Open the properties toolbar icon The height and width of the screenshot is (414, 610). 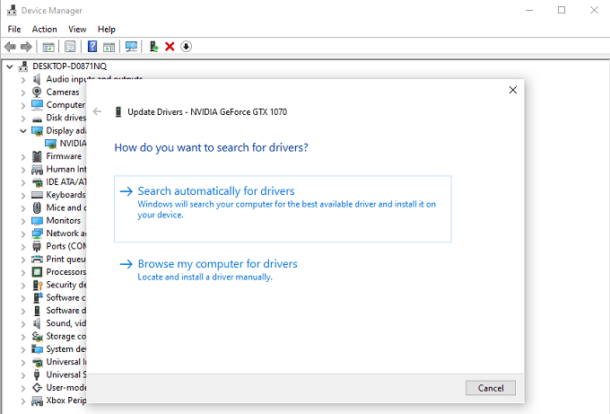[x=70, y=47]
